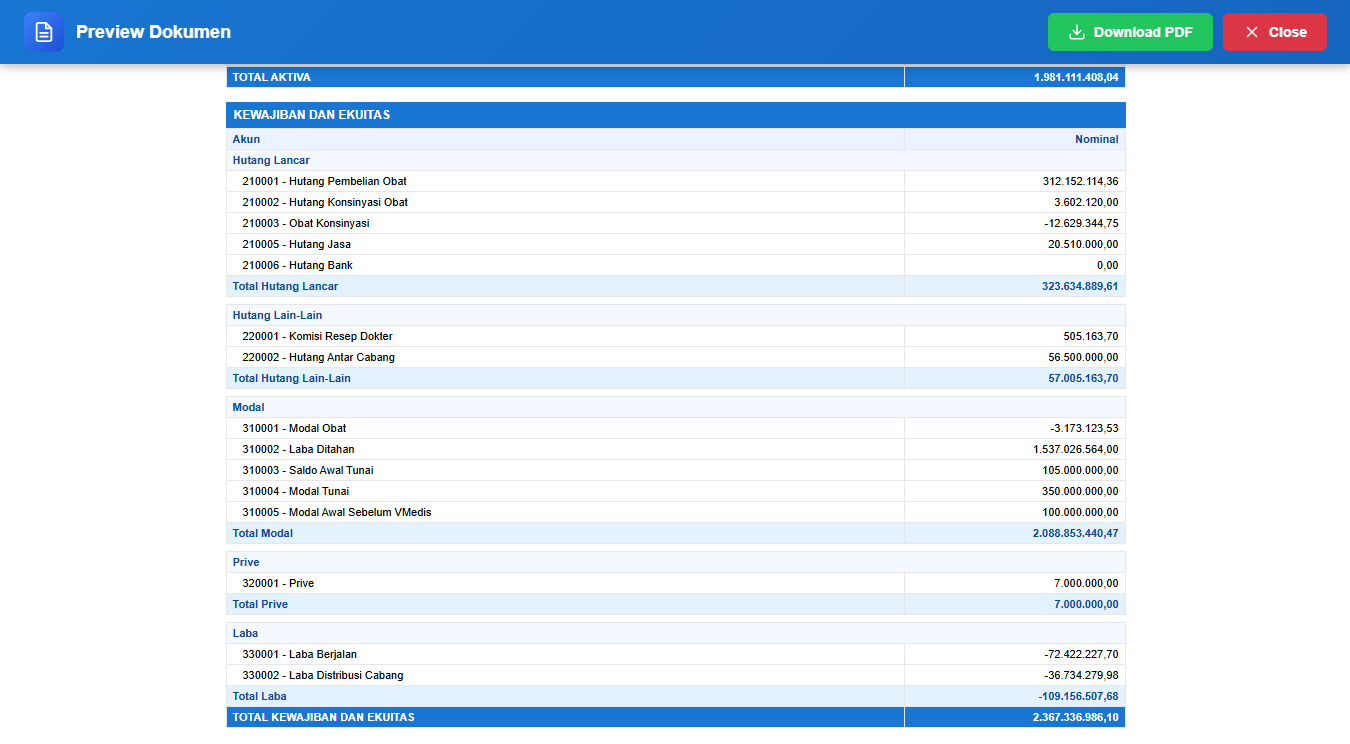The image size is (1350, 744).
Task: Click the 7.000.000,00 value in Total Prive row
Action: pos(1086,604)
